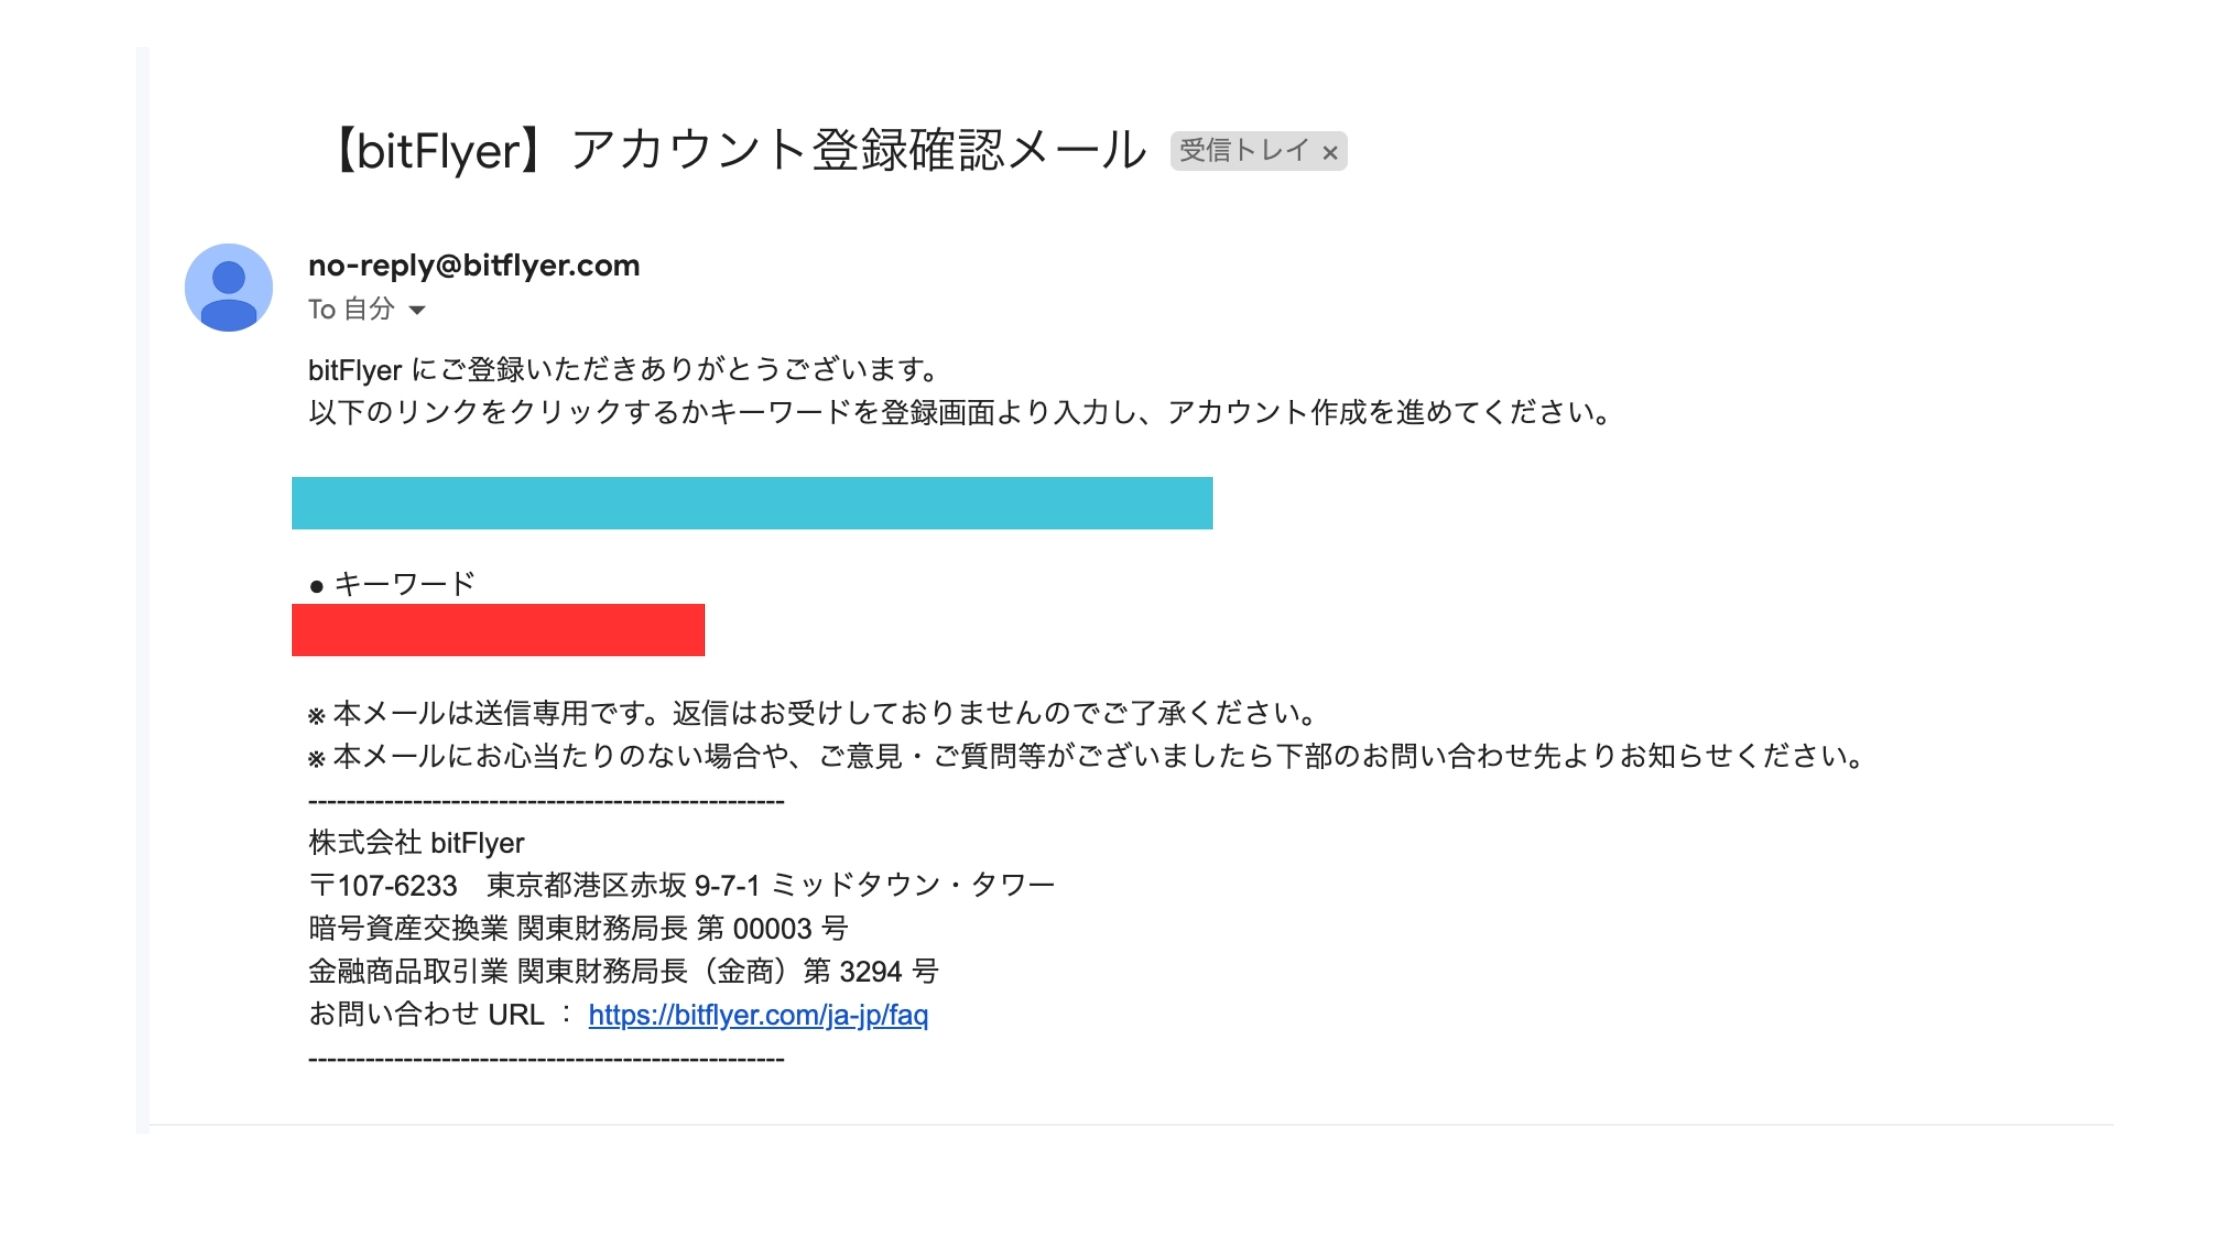Click the To 自分 recipient text

pyautogui.click(x=351, y=309)
